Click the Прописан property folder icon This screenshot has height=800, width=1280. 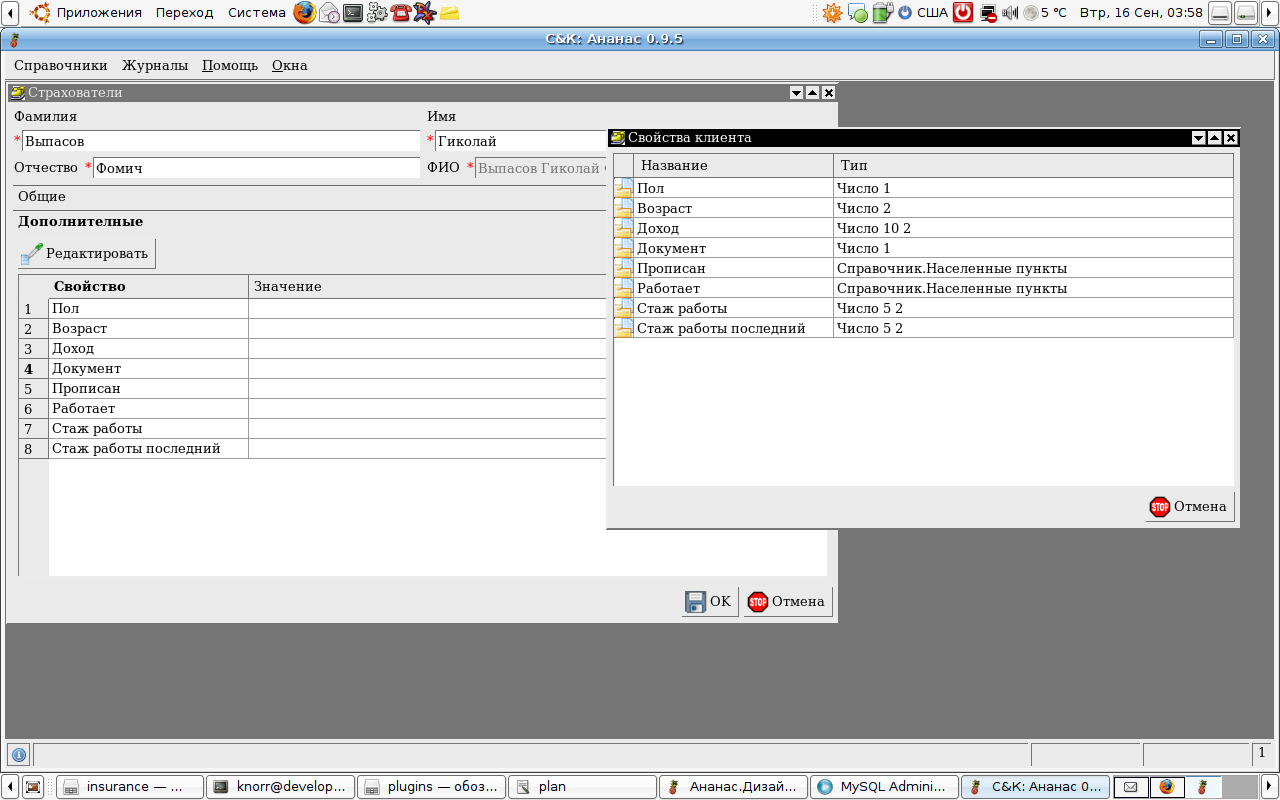click(x=624, y=268)
